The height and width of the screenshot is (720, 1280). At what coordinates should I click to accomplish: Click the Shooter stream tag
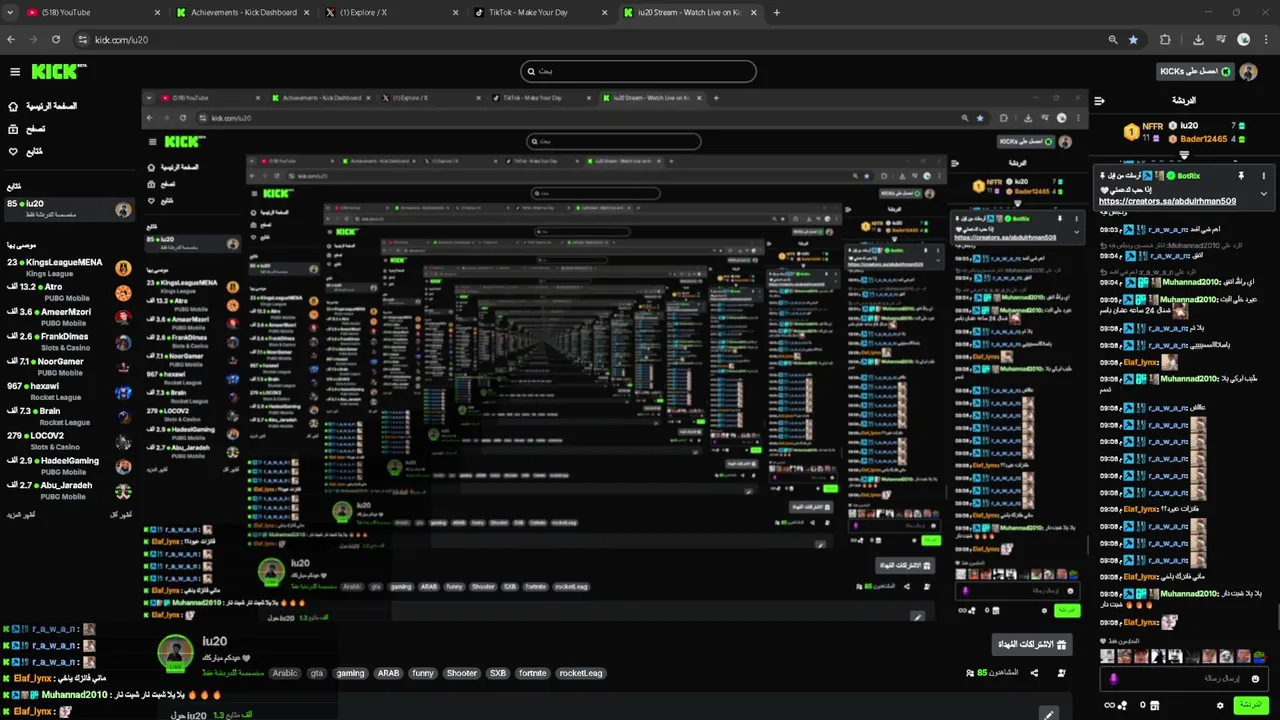[x=462, y=673]
